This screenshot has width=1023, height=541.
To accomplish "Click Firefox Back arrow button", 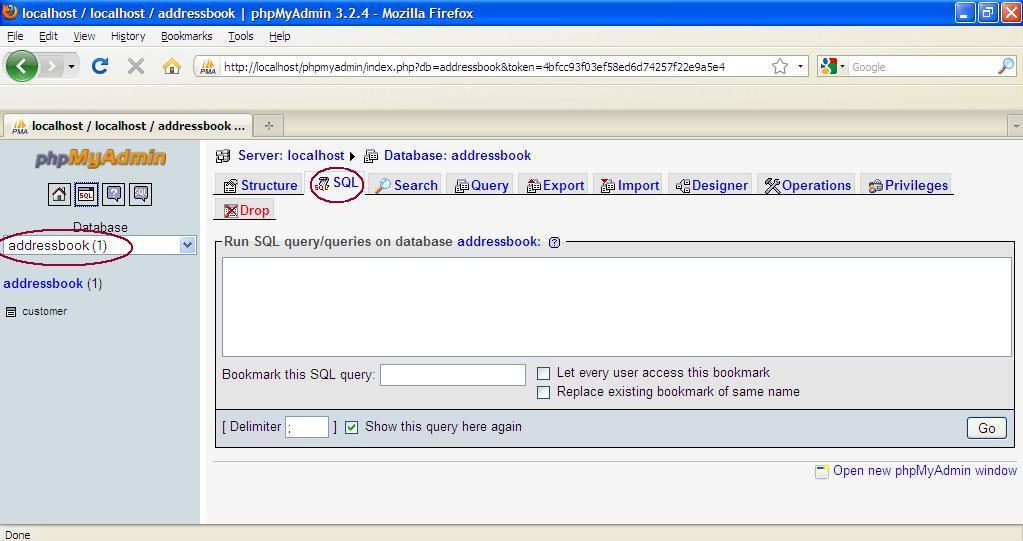I will pos(22,66).
